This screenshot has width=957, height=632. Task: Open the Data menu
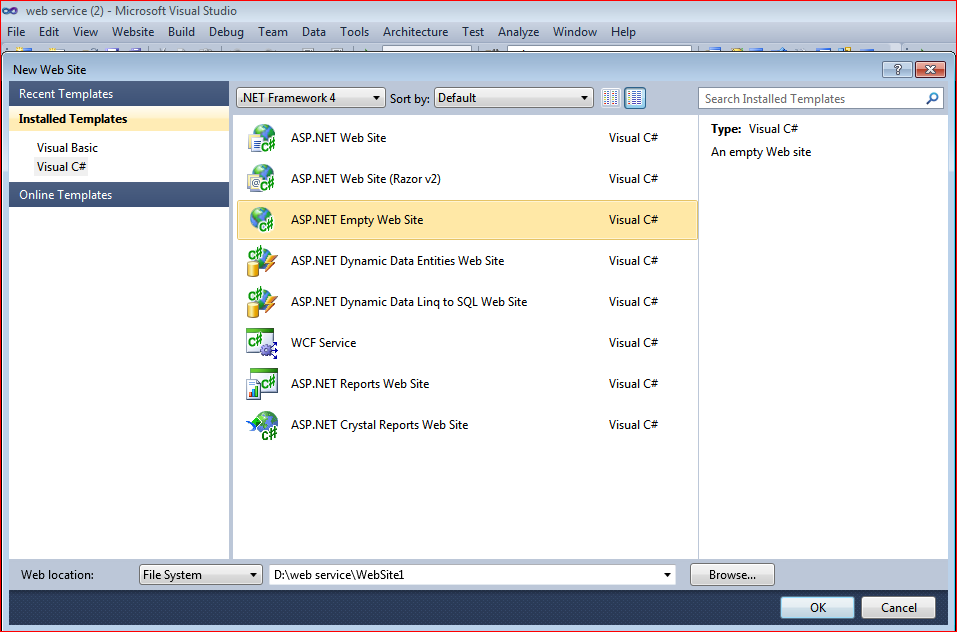(x=314, y=32)
